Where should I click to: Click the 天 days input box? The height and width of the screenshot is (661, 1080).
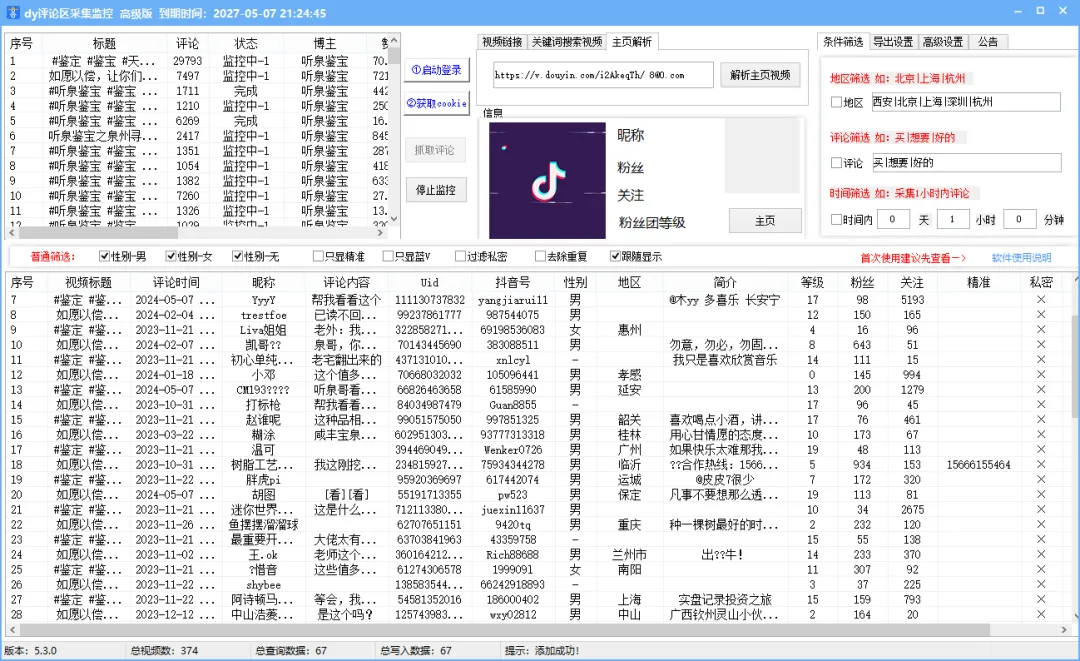click(895, 219)
